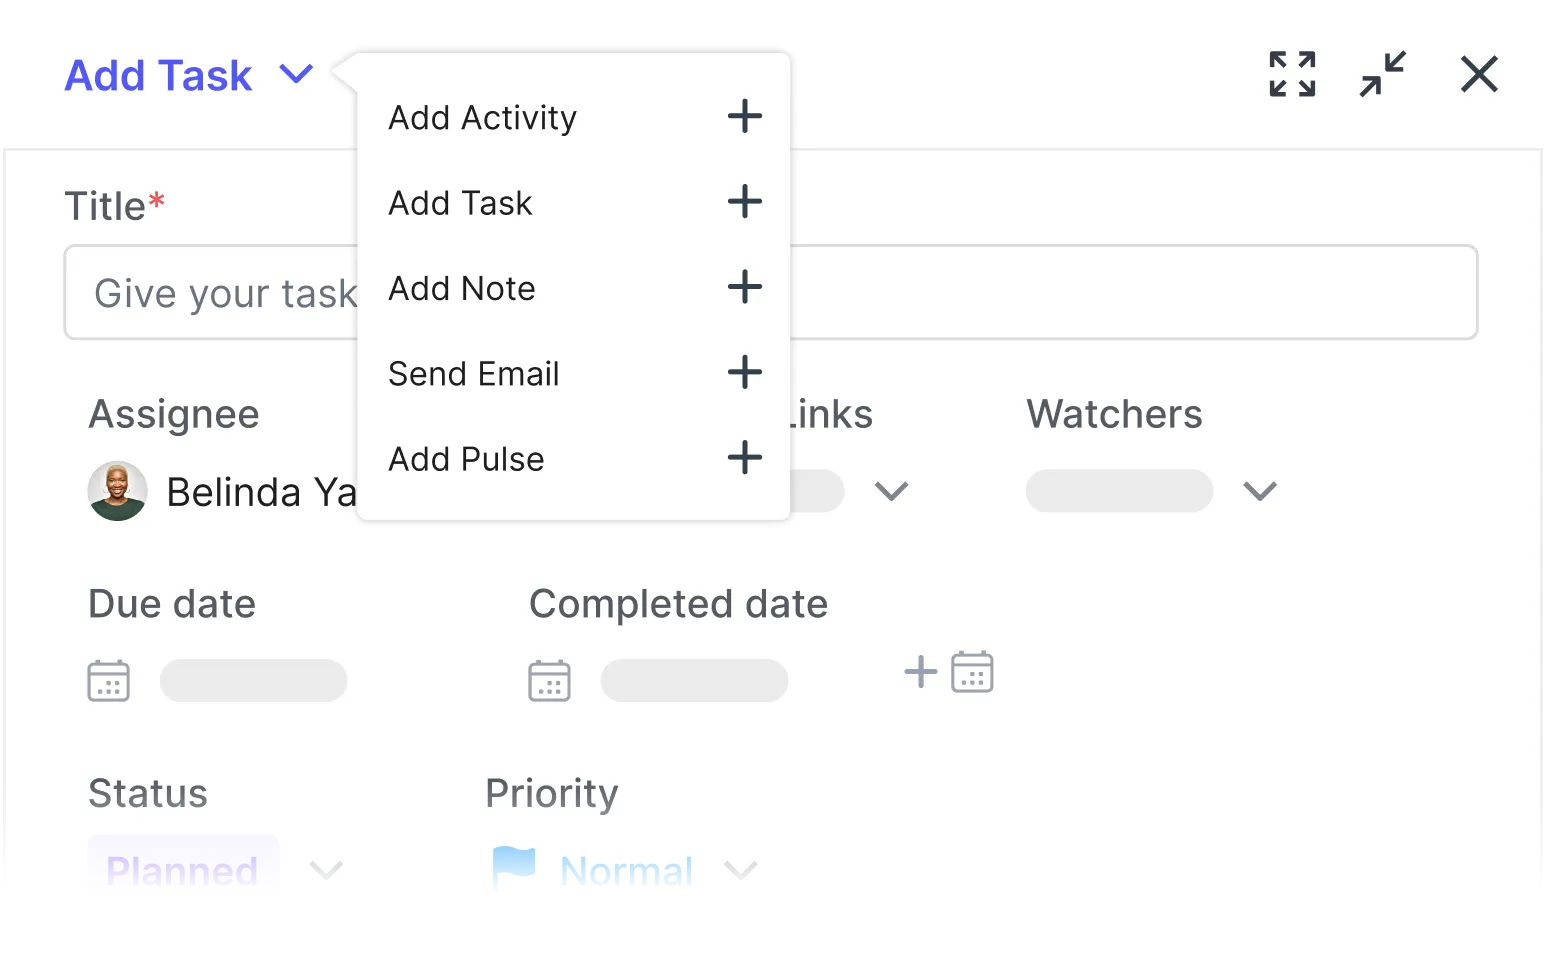Click the Title input field
This screenshot has width=1545, height=963.
pyautogui.click(x=771, y=292)
